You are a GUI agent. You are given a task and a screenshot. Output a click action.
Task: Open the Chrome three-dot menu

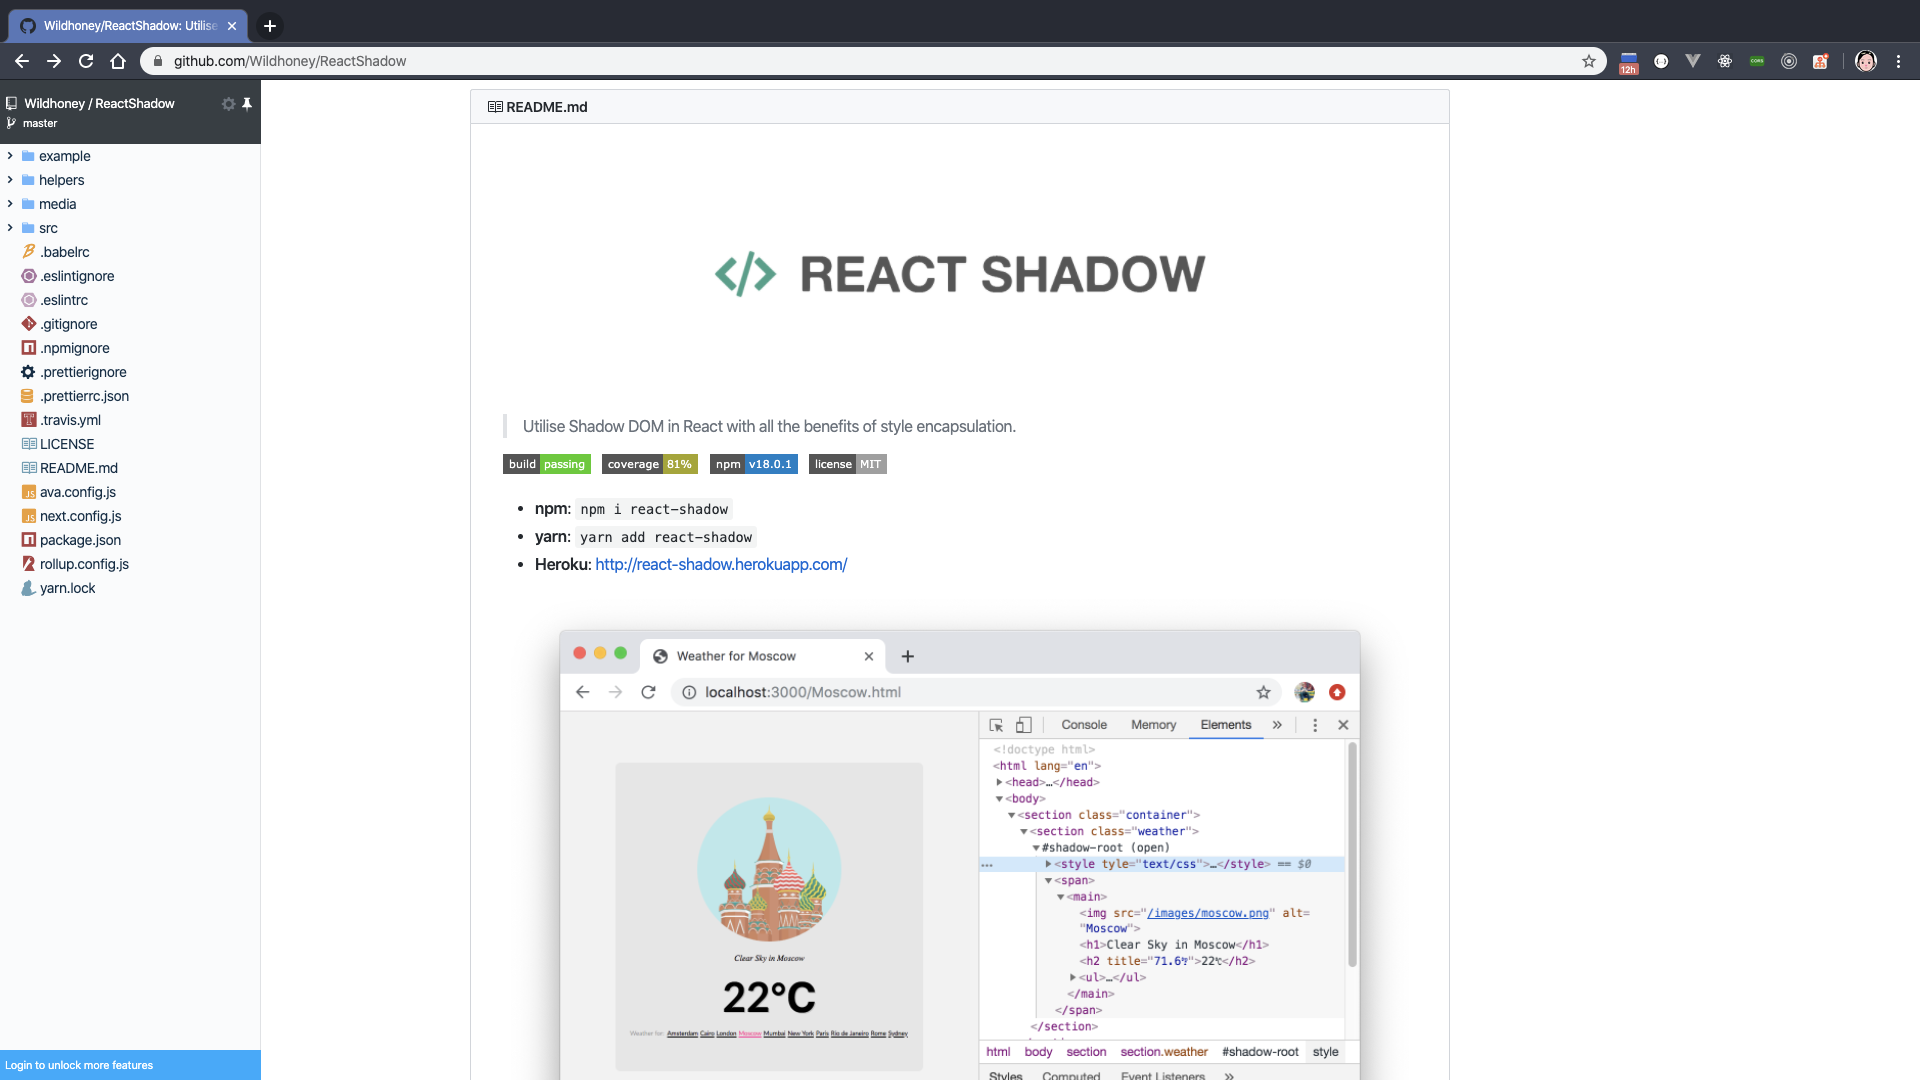pos(1898,61)
